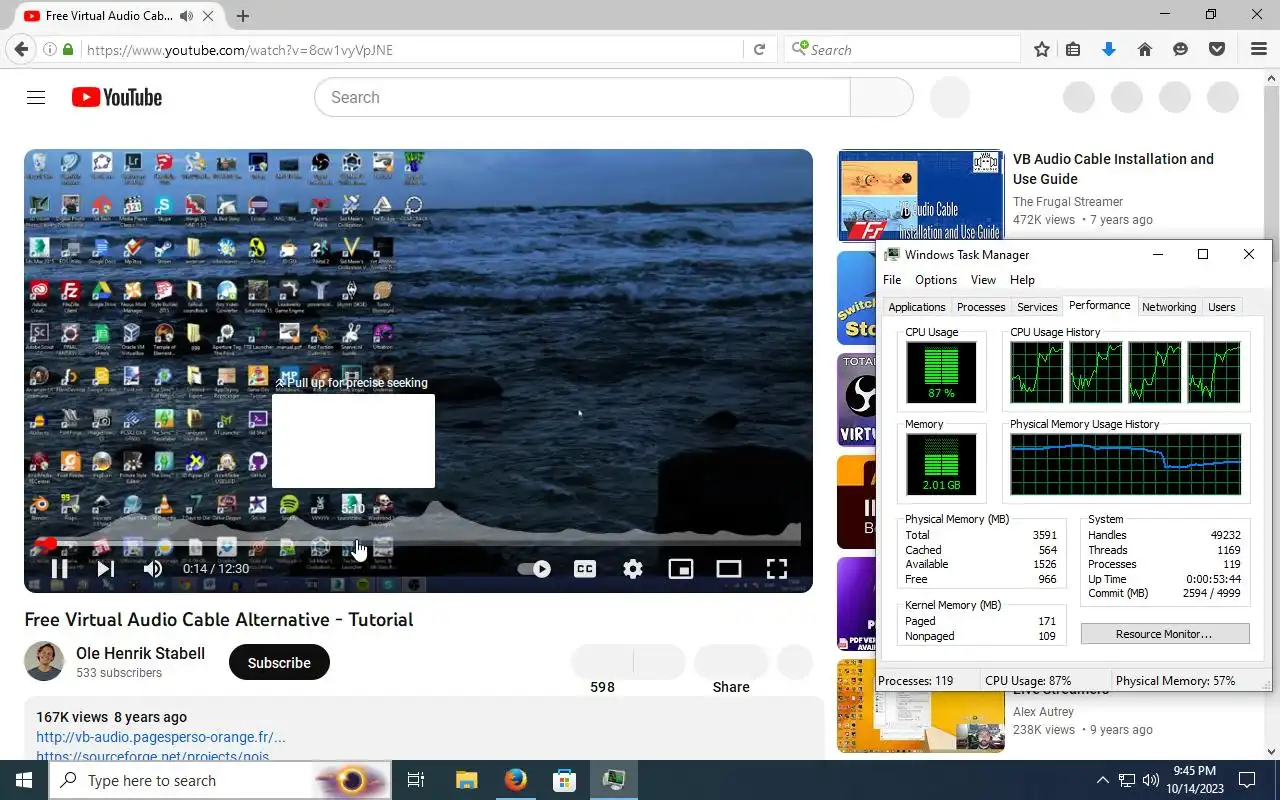Viewport: 1280px width, 800px height.
Task: Click the Share button
Action: coord(731,687)
